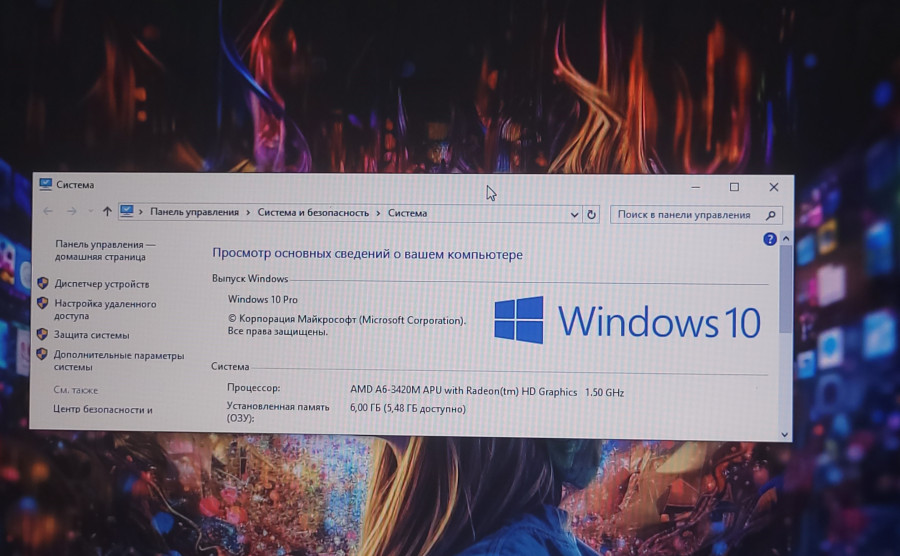Open Дополнительные параметры системы
This screenshot has width=900, height=556.
119,361
